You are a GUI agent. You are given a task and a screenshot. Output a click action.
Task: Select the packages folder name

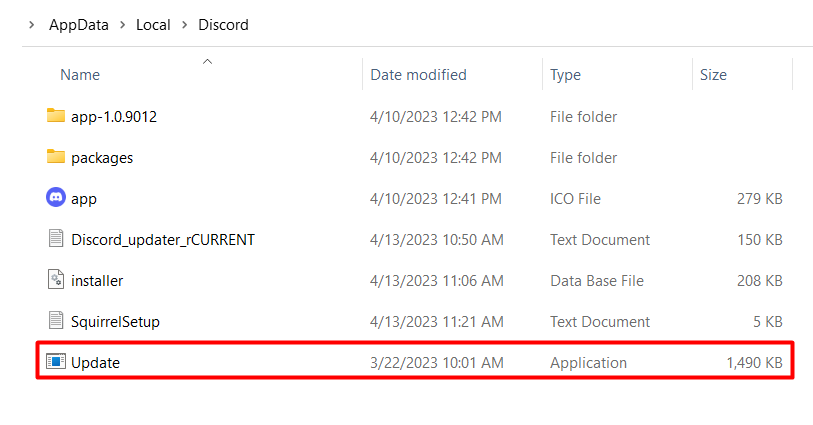click(102, 158)
